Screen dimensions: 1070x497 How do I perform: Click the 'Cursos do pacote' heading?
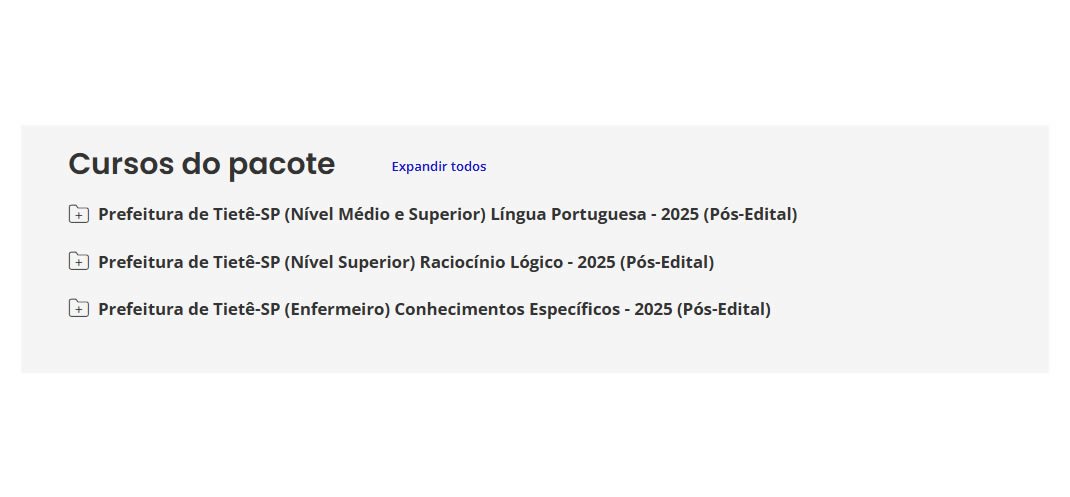[201, 164]
